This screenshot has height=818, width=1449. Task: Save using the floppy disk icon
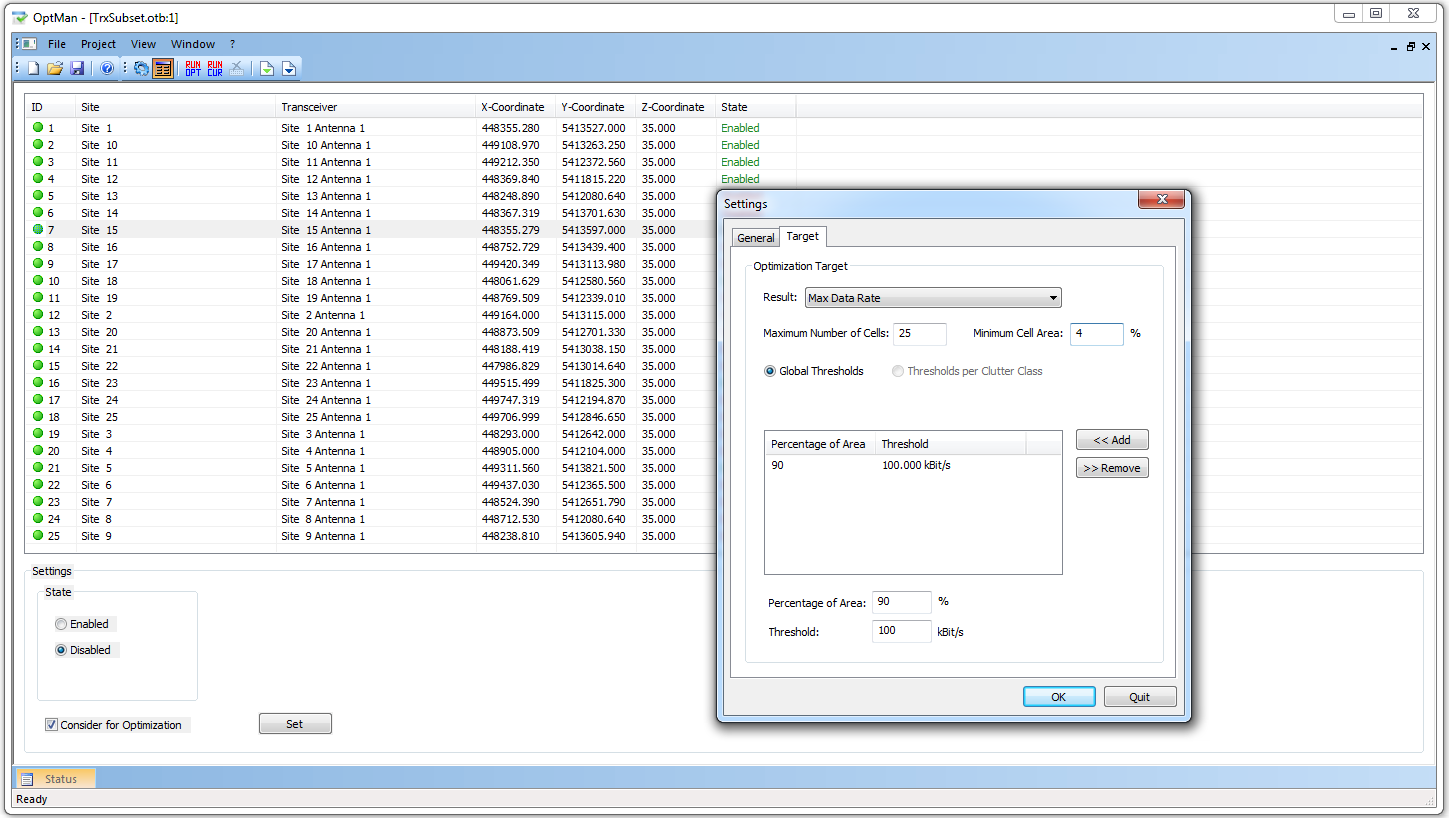(77, 69)
